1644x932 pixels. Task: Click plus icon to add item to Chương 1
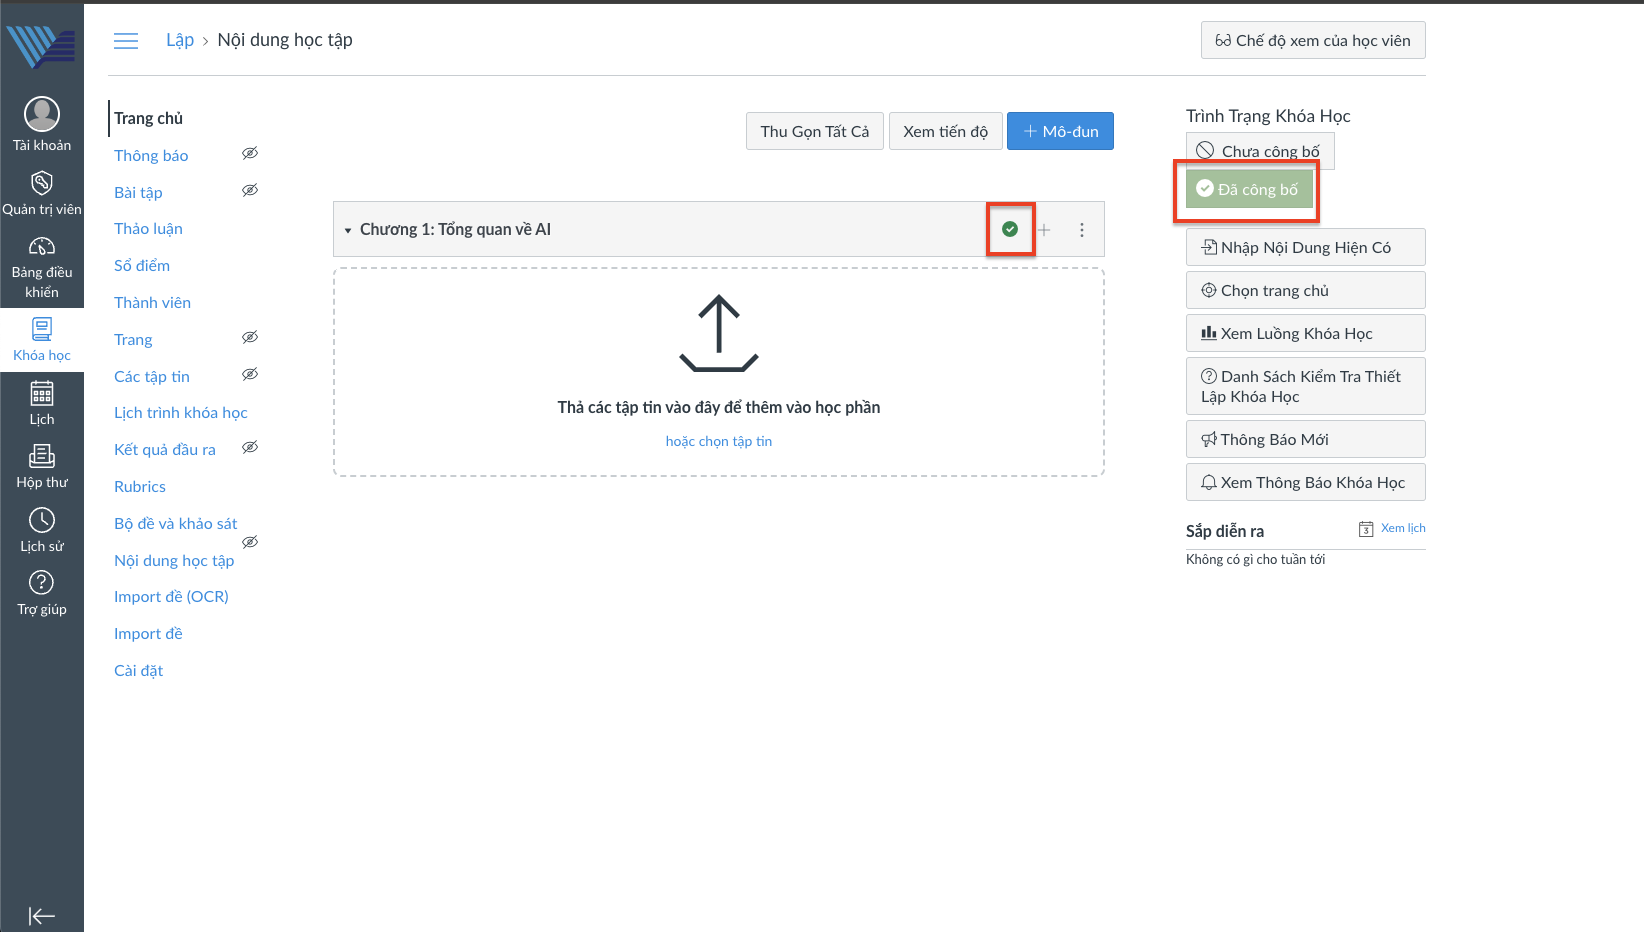point(1044,230)
